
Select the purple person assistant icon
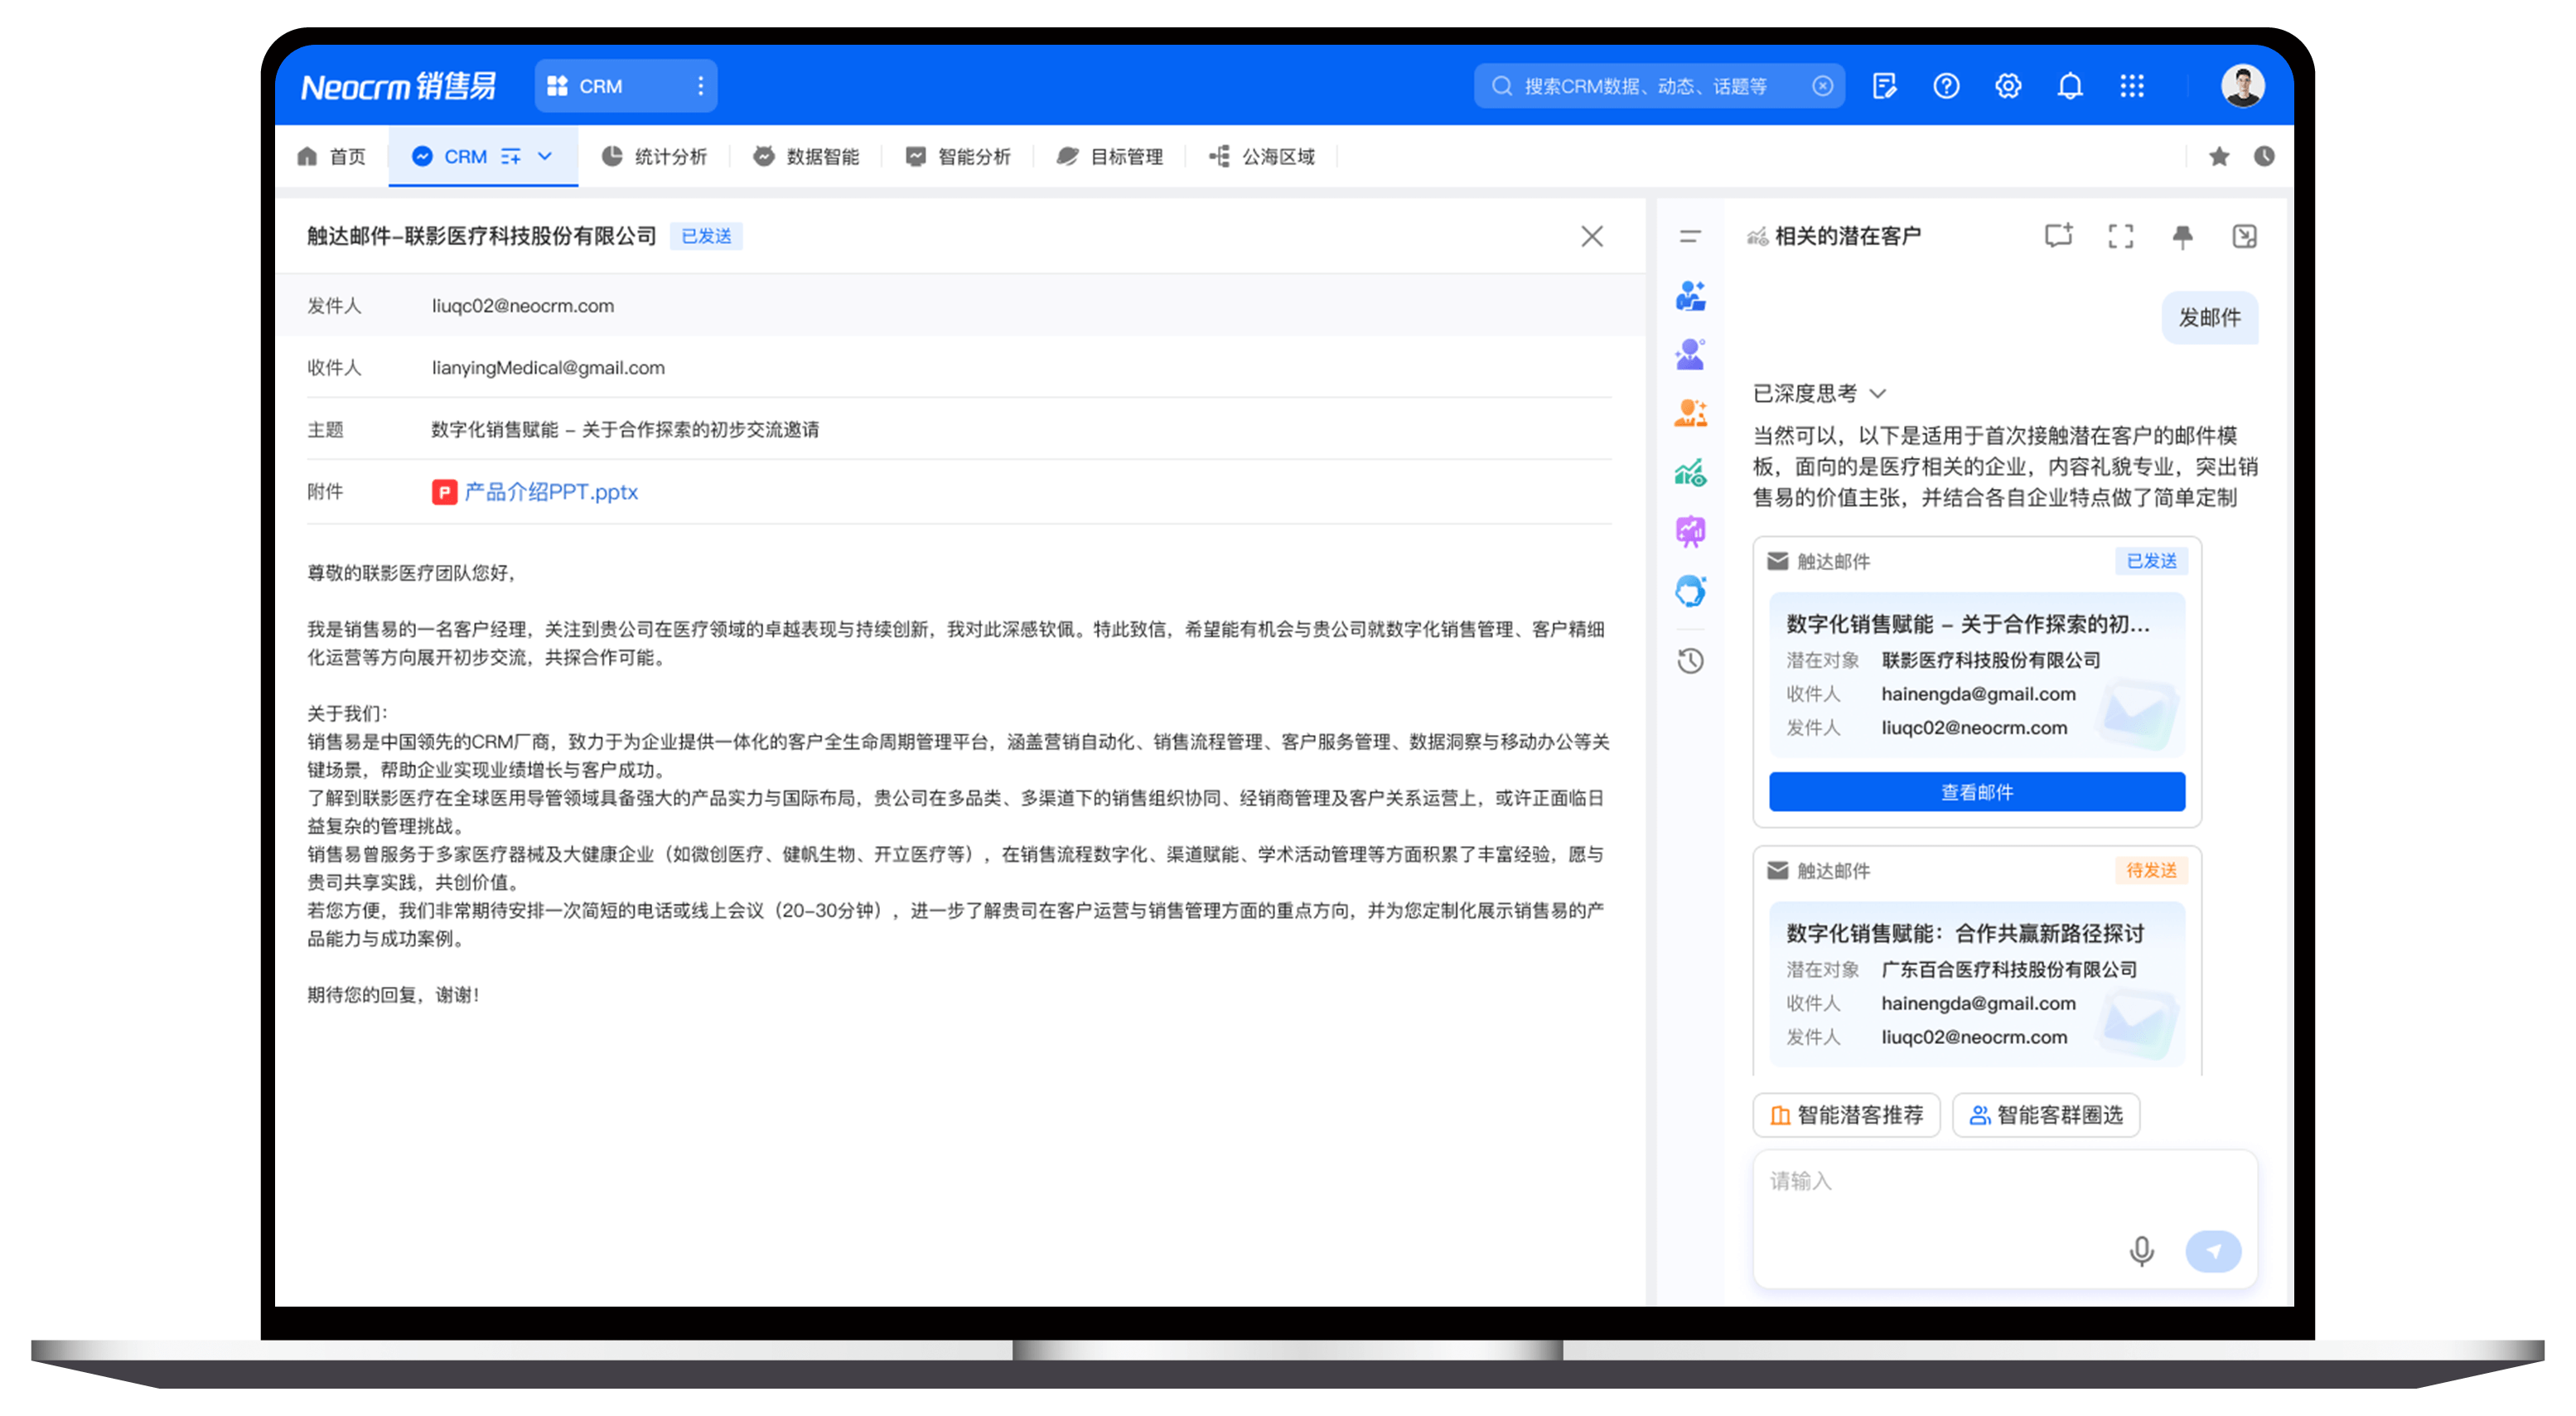[1690, 354]
